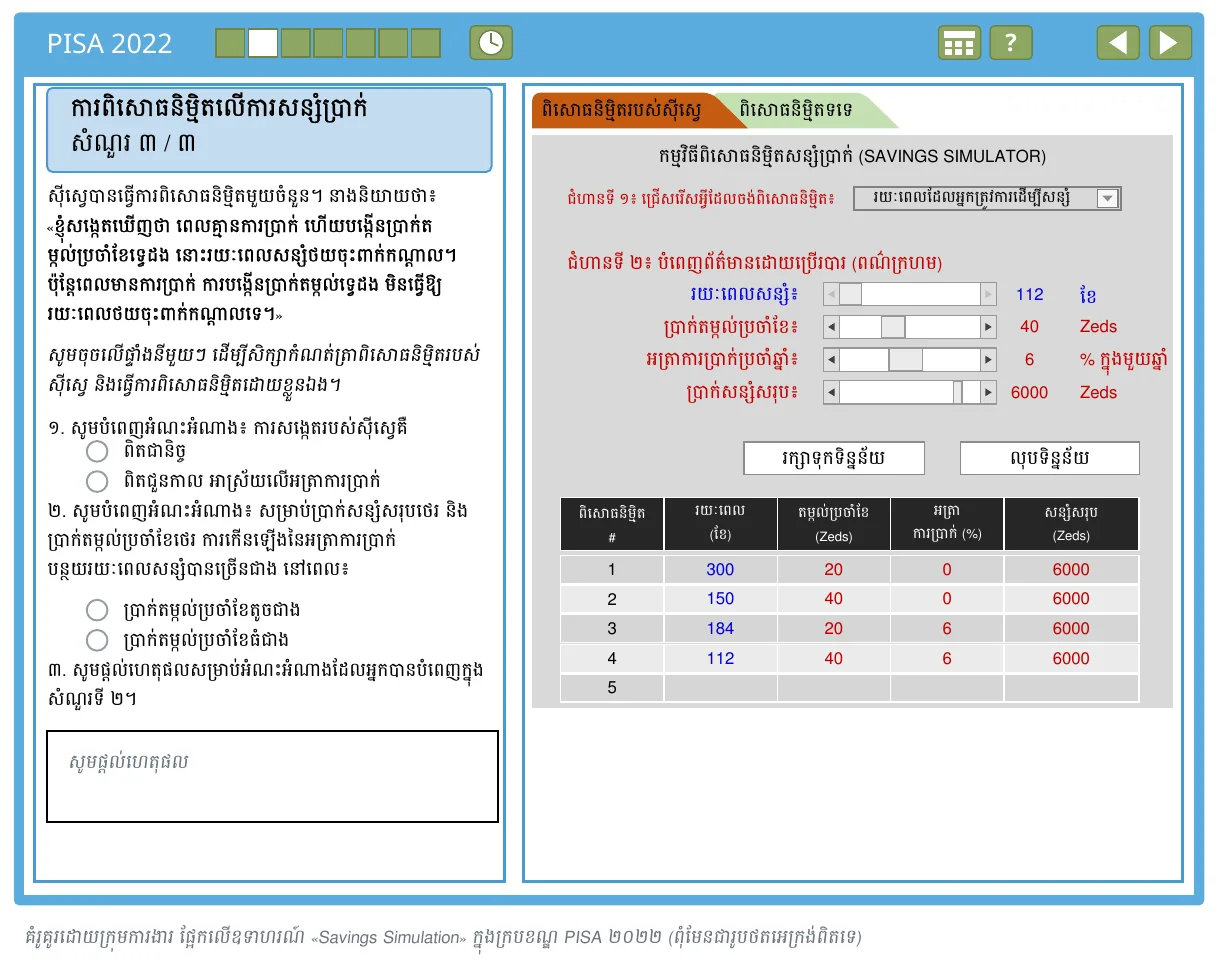Click the reasoning text input box

point(272,776)
